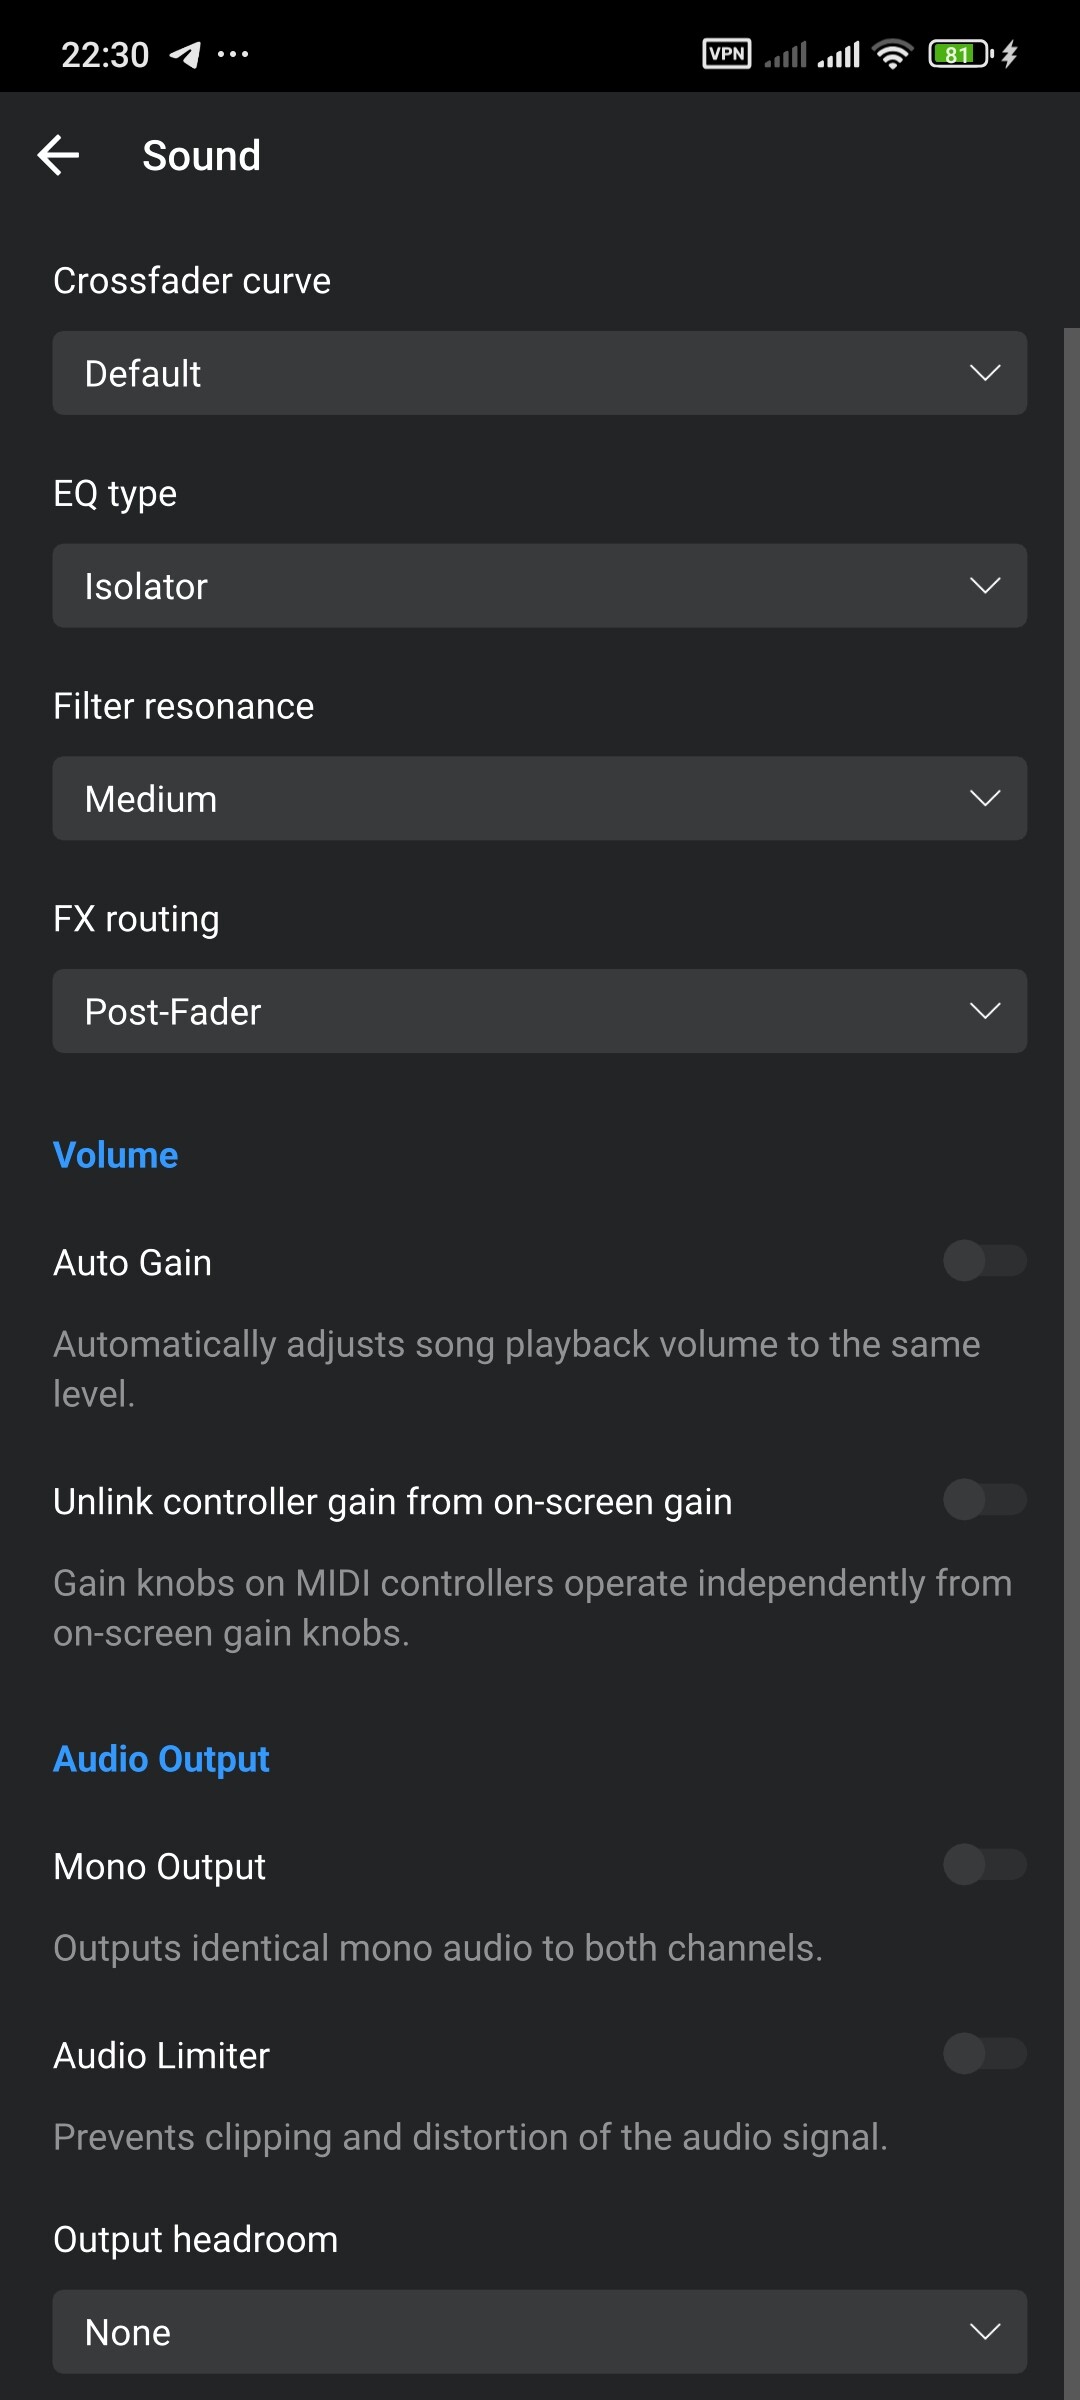Tap the cellular signal bars icon
Screen dimensions: 1080x2400
(838, 54)
